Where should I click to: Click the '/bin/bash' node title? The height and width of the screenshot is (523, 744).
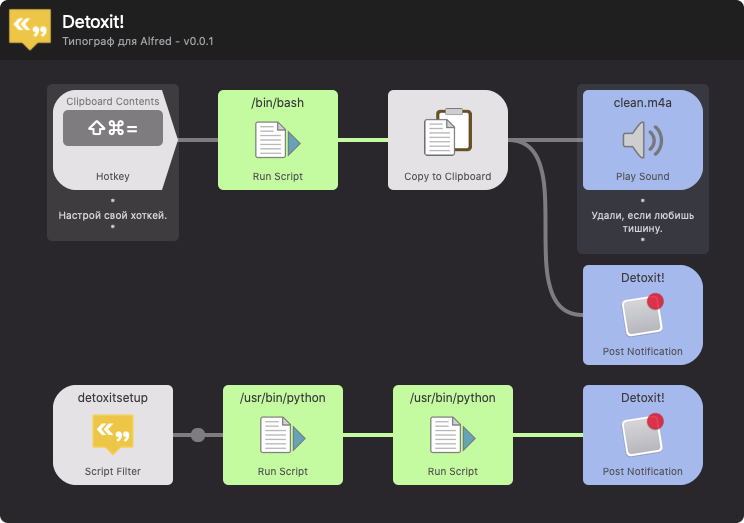[x=278, y=103]
